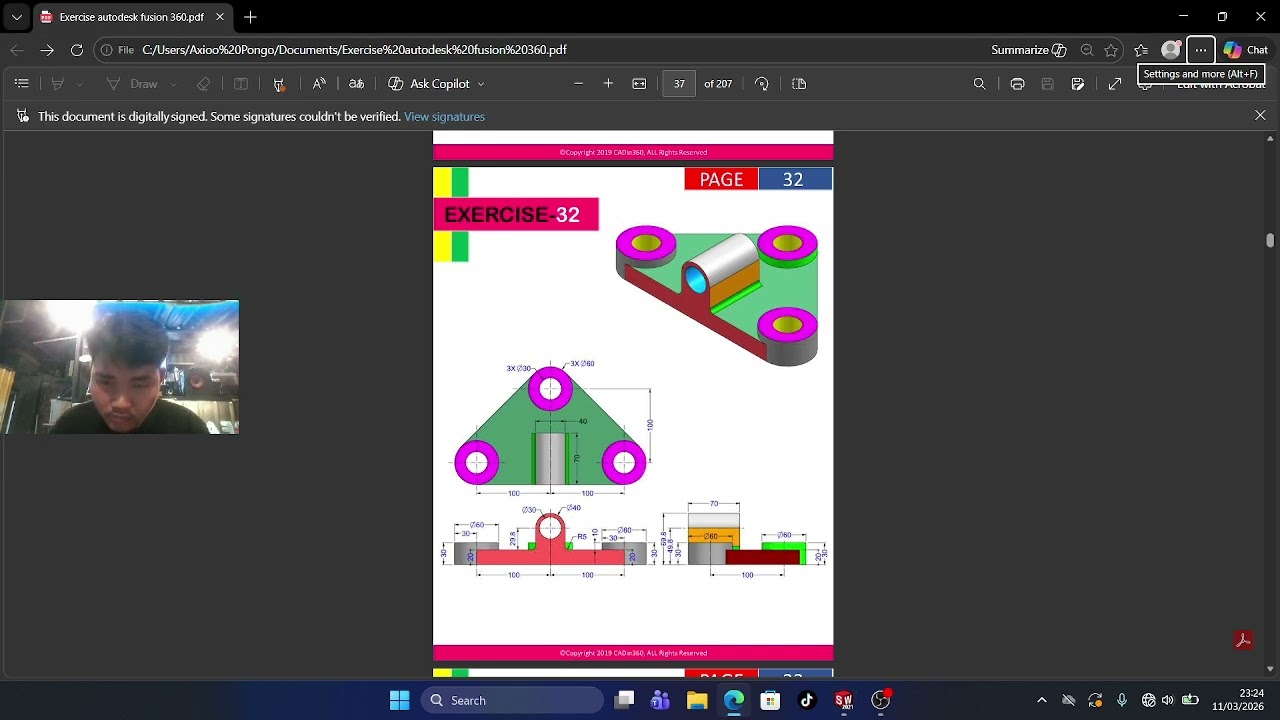Expand the Draw tool options arrow
Image resolution: width=1280 pixels, height=720 pixels.
pyautogui.click(x=174, y=84)
